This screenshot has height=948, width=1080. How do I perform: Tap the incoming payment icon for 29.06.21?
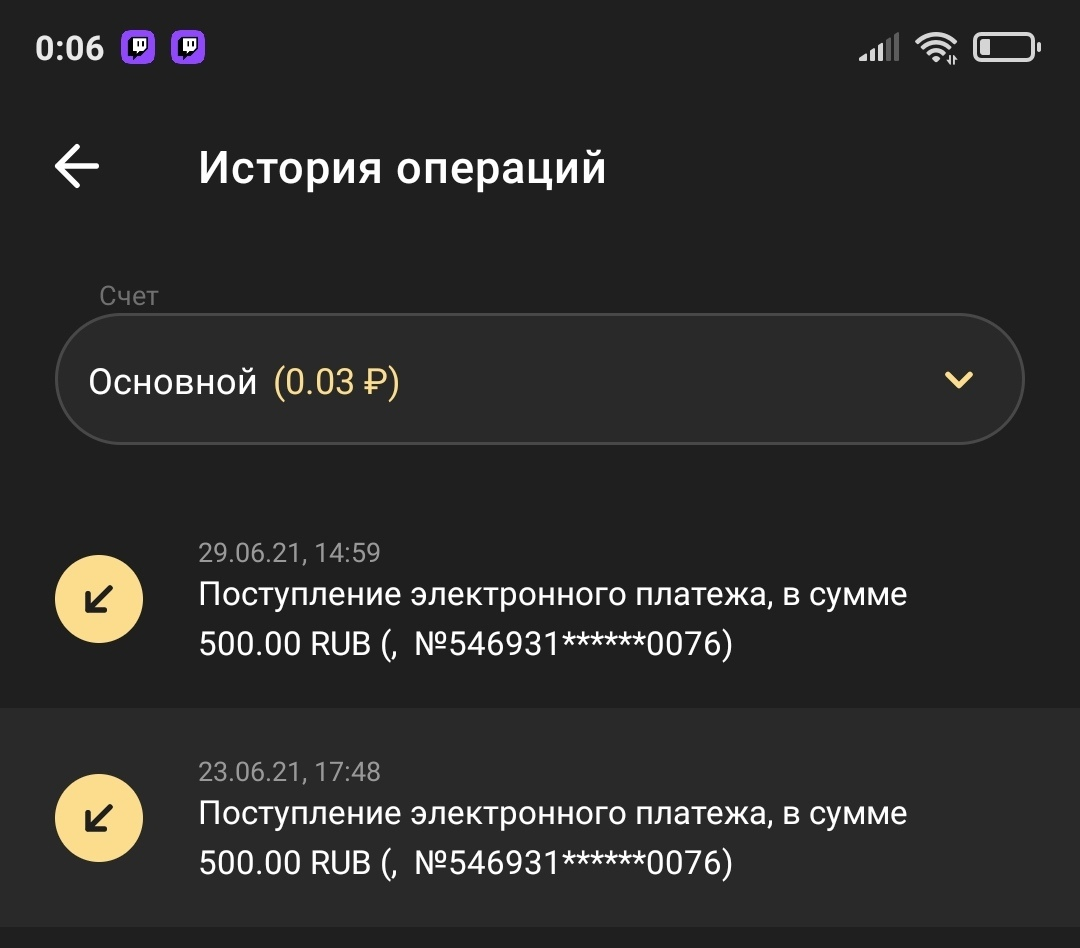[x=98, y=598]
